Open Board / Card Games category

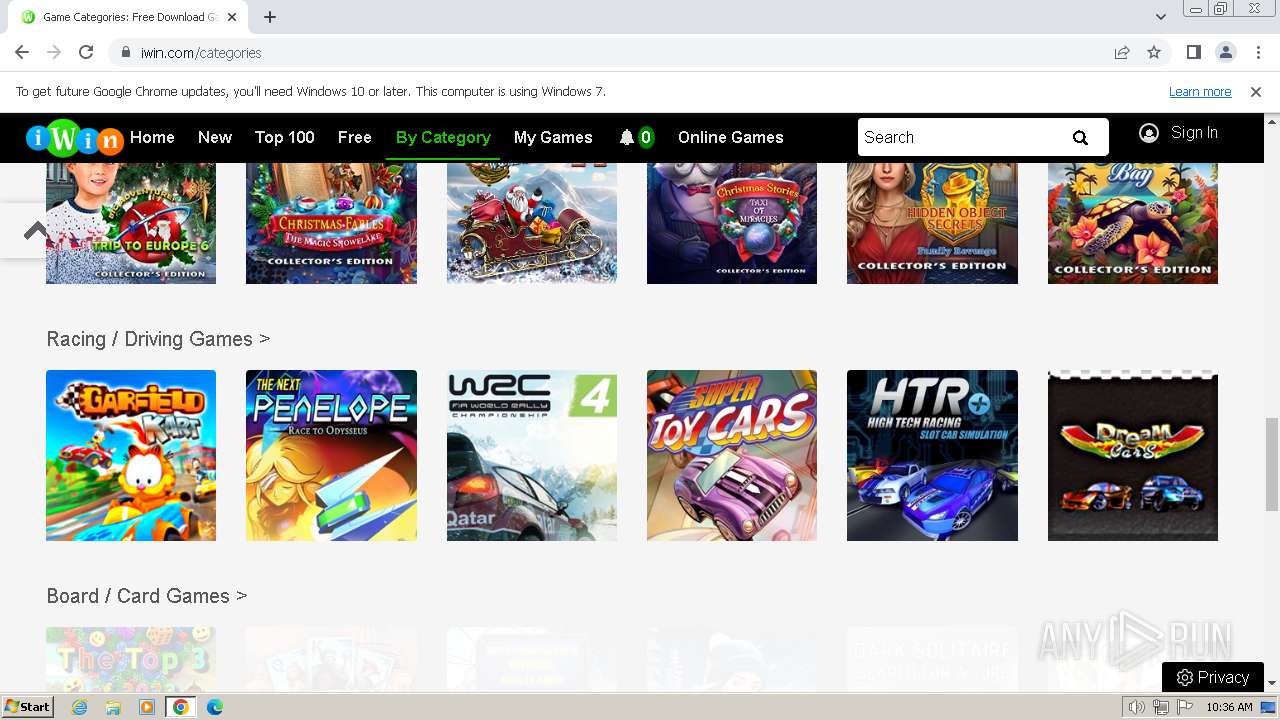coord(147,596)
